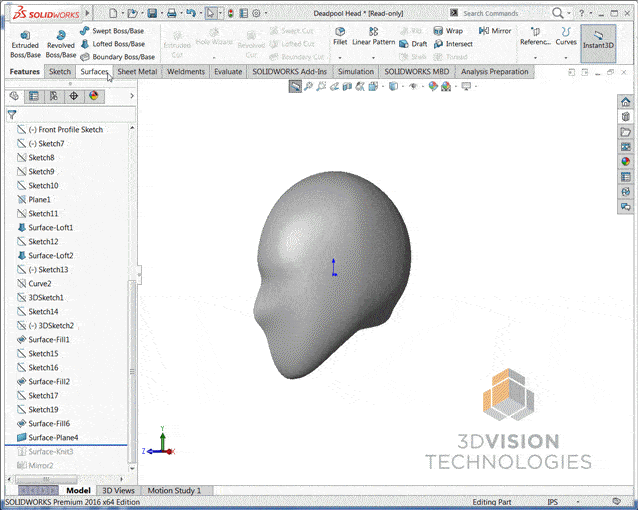Click the Rebuild traffic light icon

tap(231, 13)
